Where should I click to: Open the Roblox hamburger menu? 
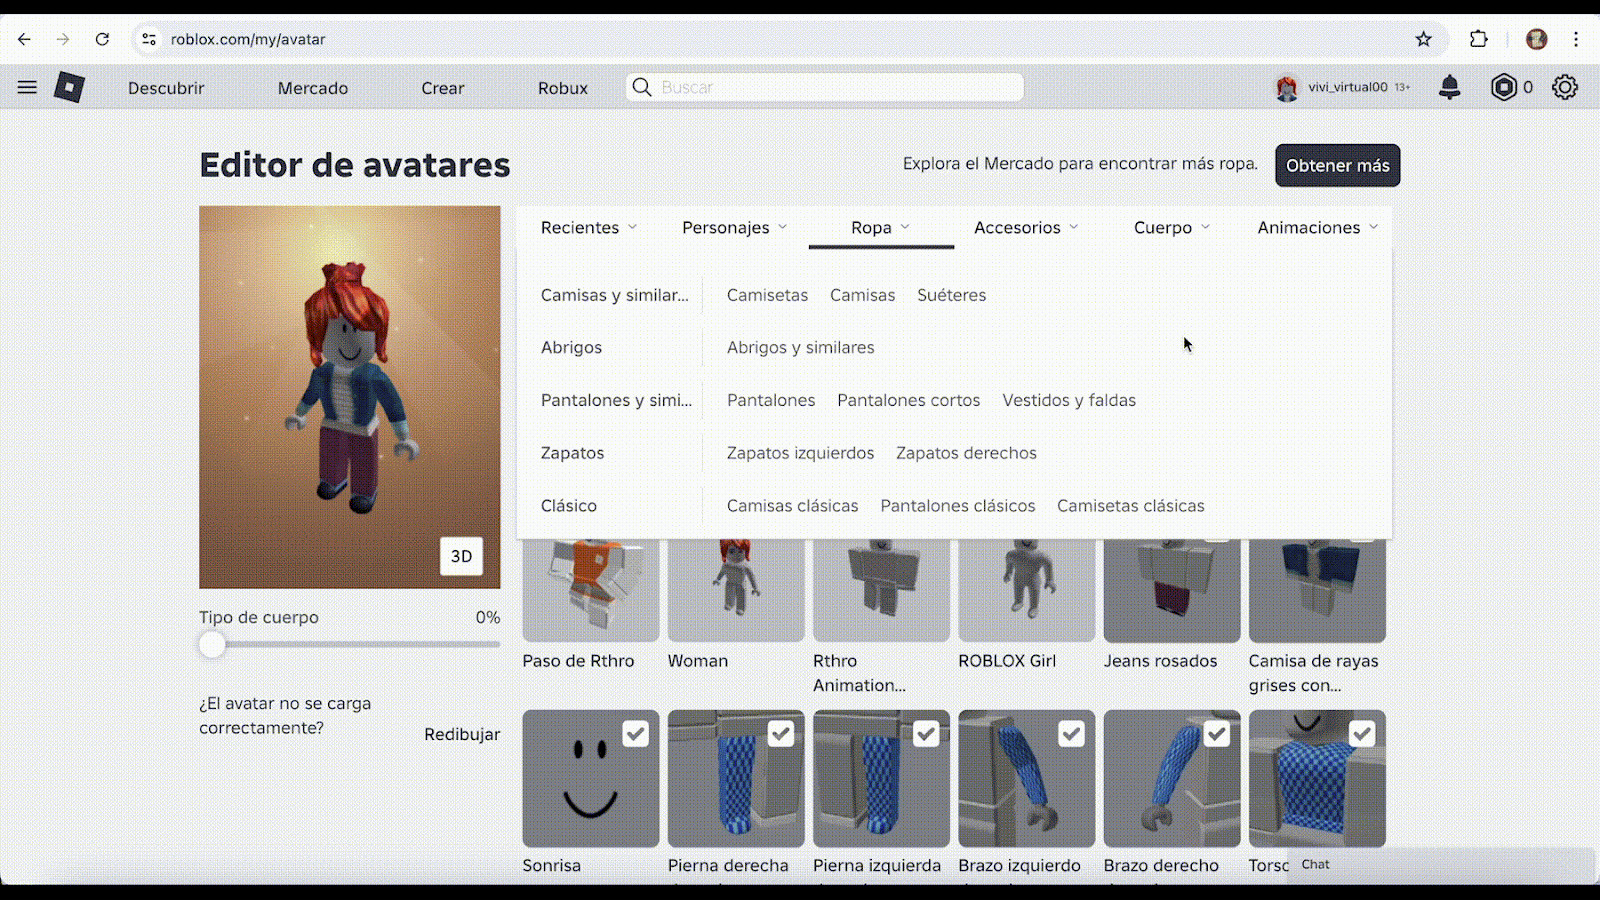click(x=27, y=87)
